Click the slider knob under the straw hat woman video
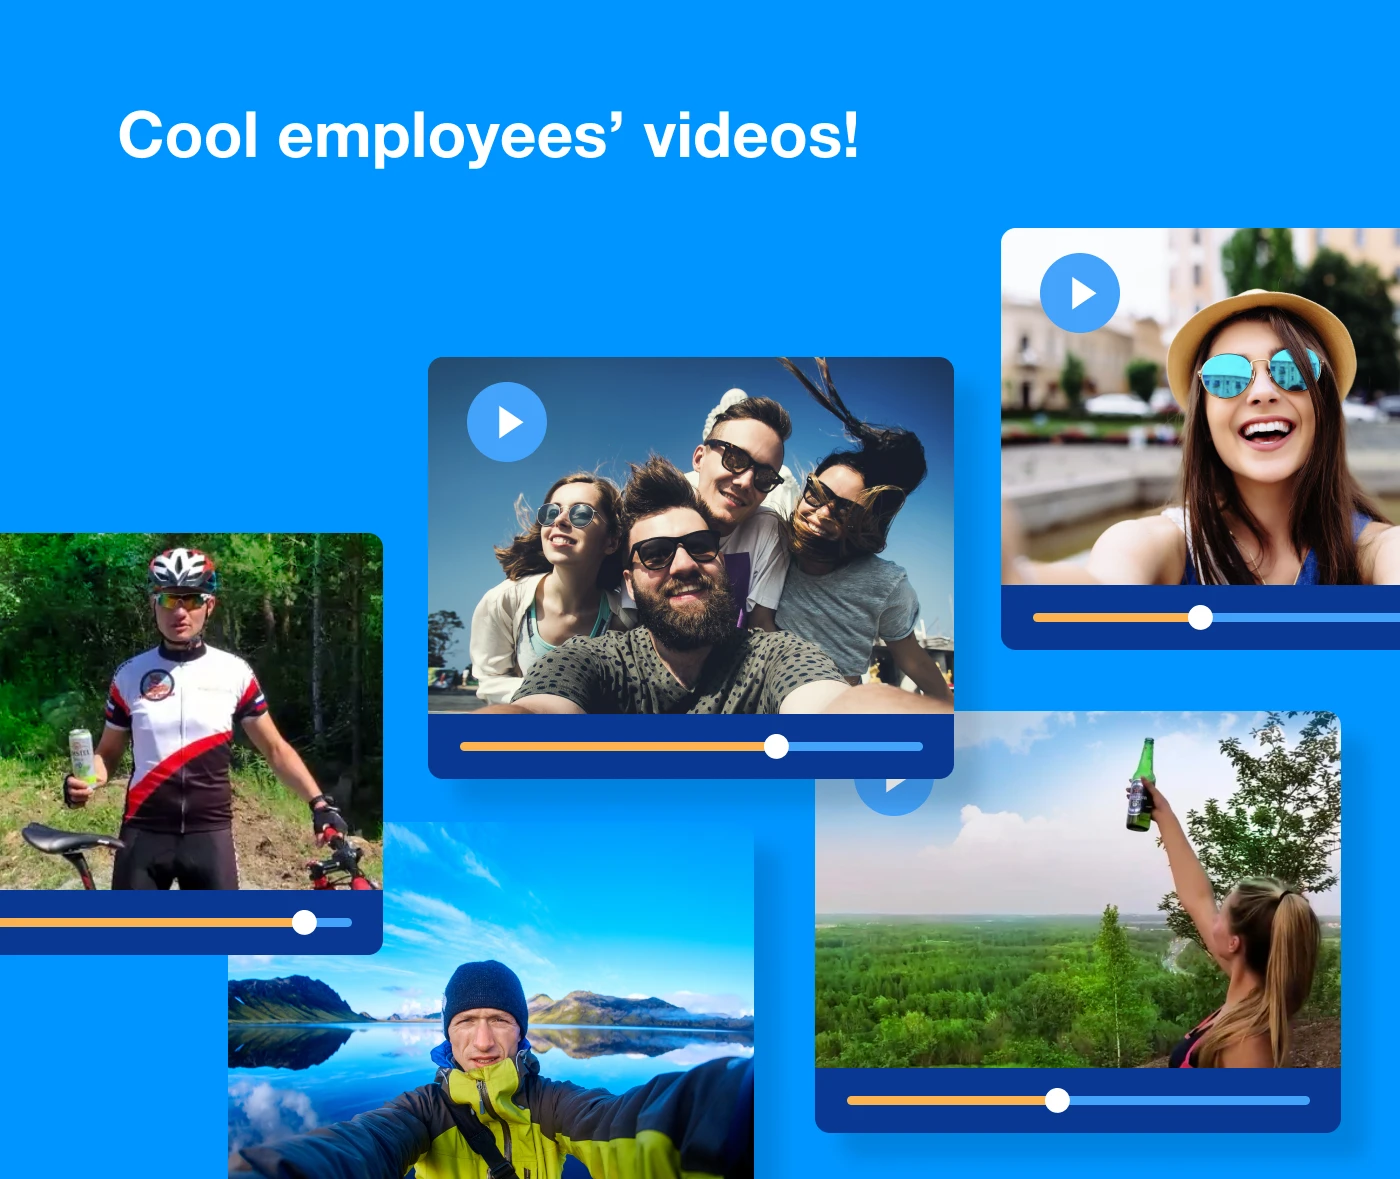This screenshot has height=1179, width=1400. pyautogui.click(x=1200, y=618)
